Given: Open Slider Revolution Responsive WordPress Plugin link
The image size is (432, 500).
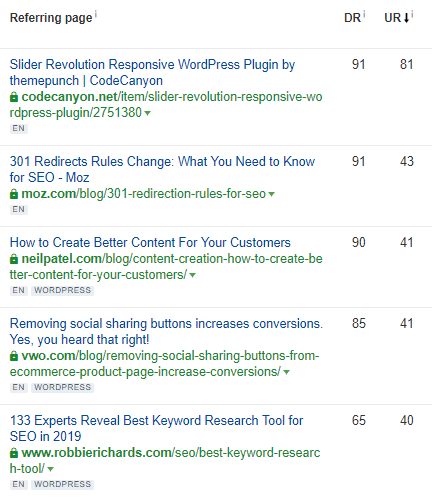Looking at the screenshot, I should [x=152, y=72].
